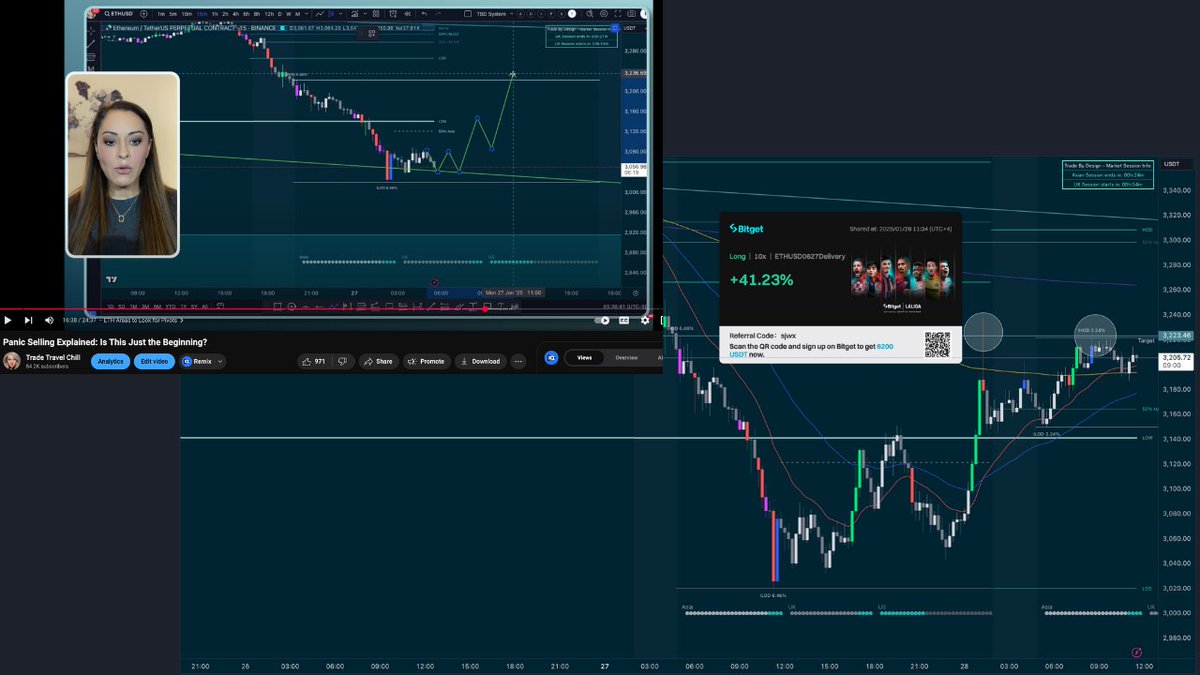The height and width of the screenshot is (675, 1200).
Task: Open chapter 'ETH Areas to Look for Pivots'
Action: click(x=144, y=320)
